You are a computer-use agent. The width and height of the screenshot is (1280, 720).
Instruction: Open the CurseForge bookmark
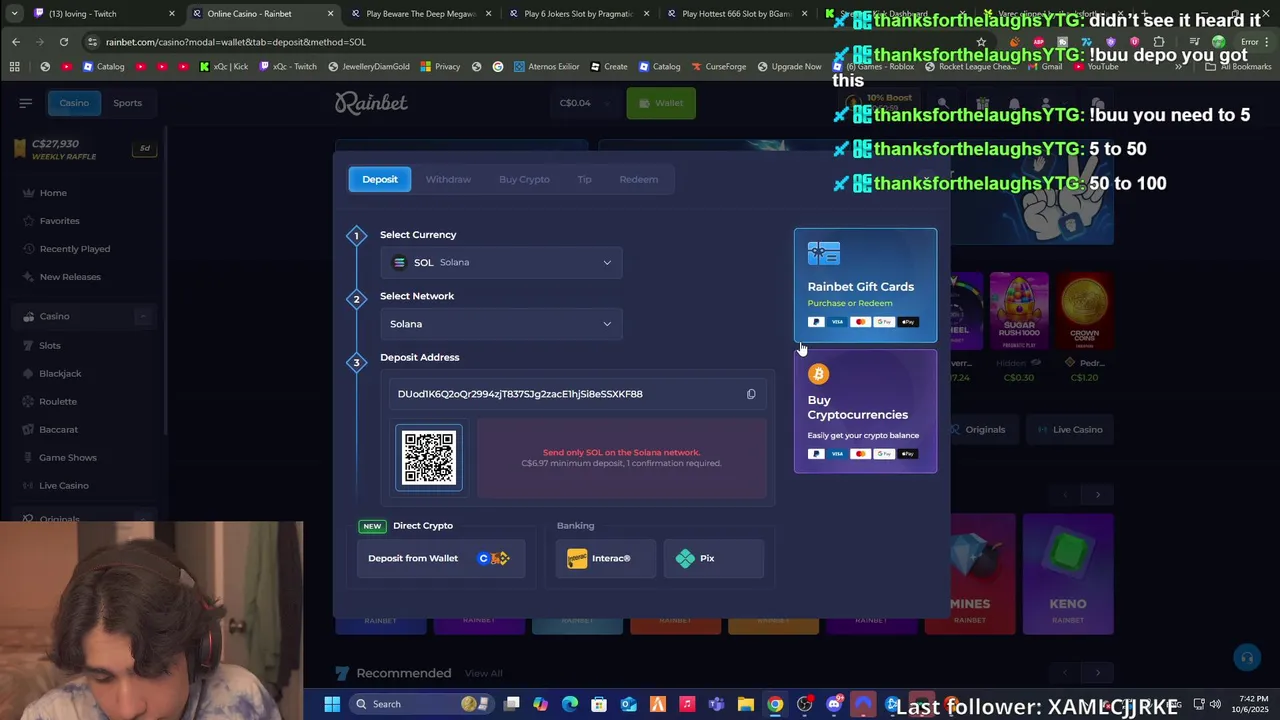[x=718, y=67]
